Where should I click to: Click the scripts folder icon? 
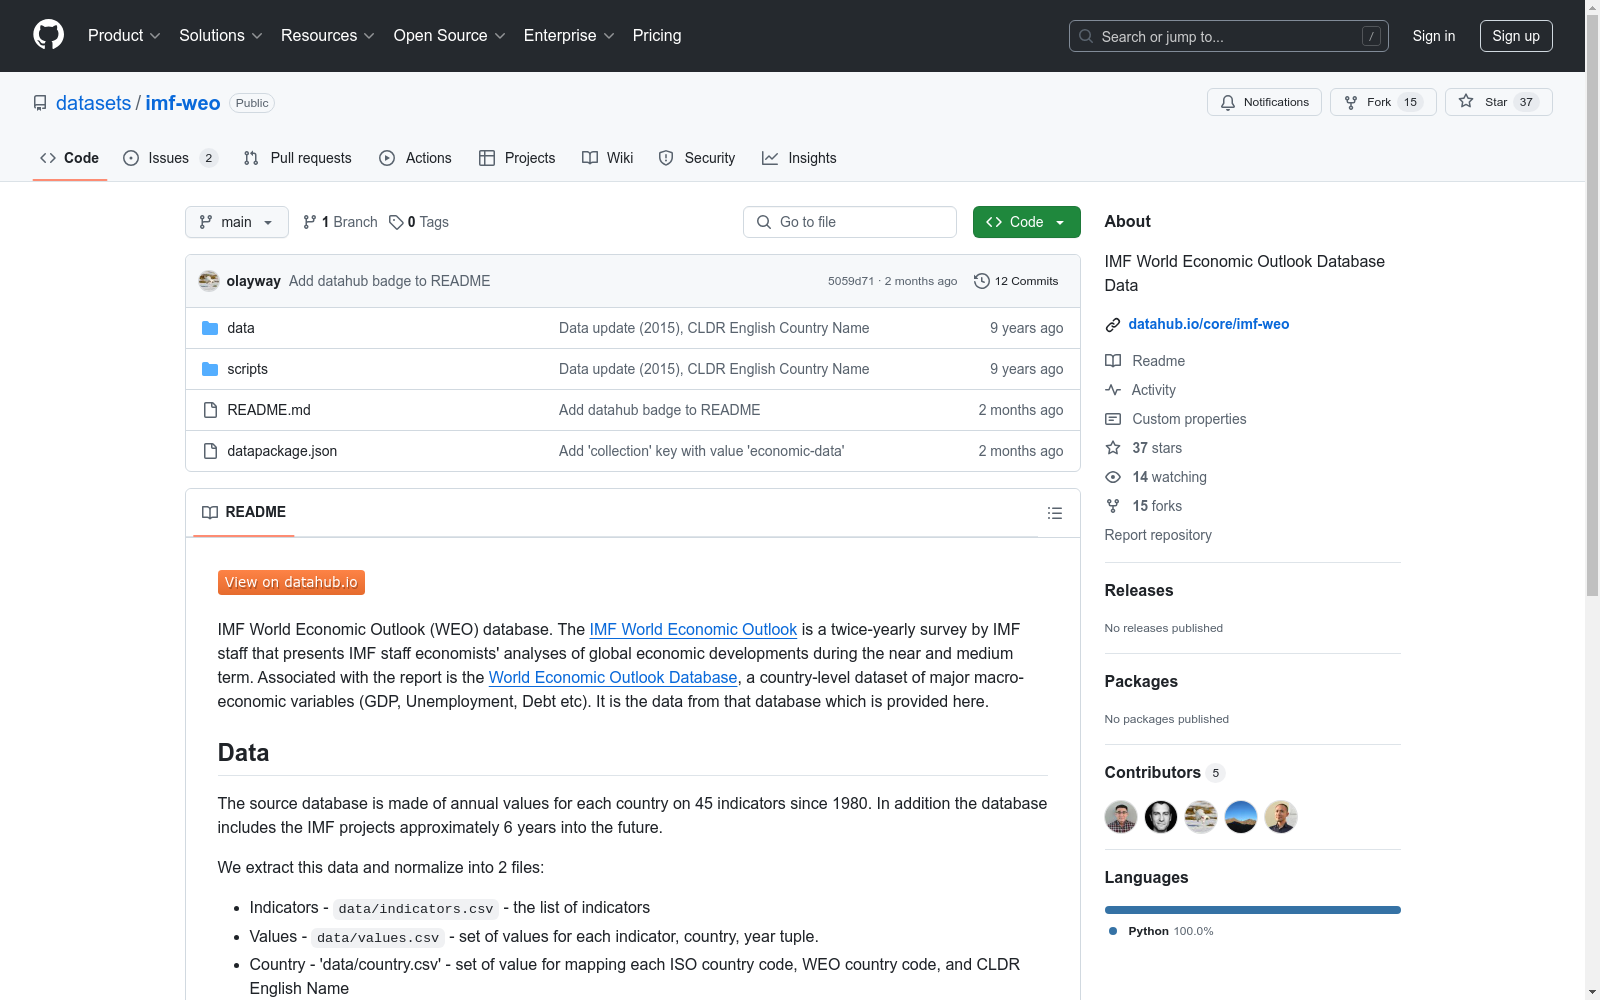(x=210, y=369)
